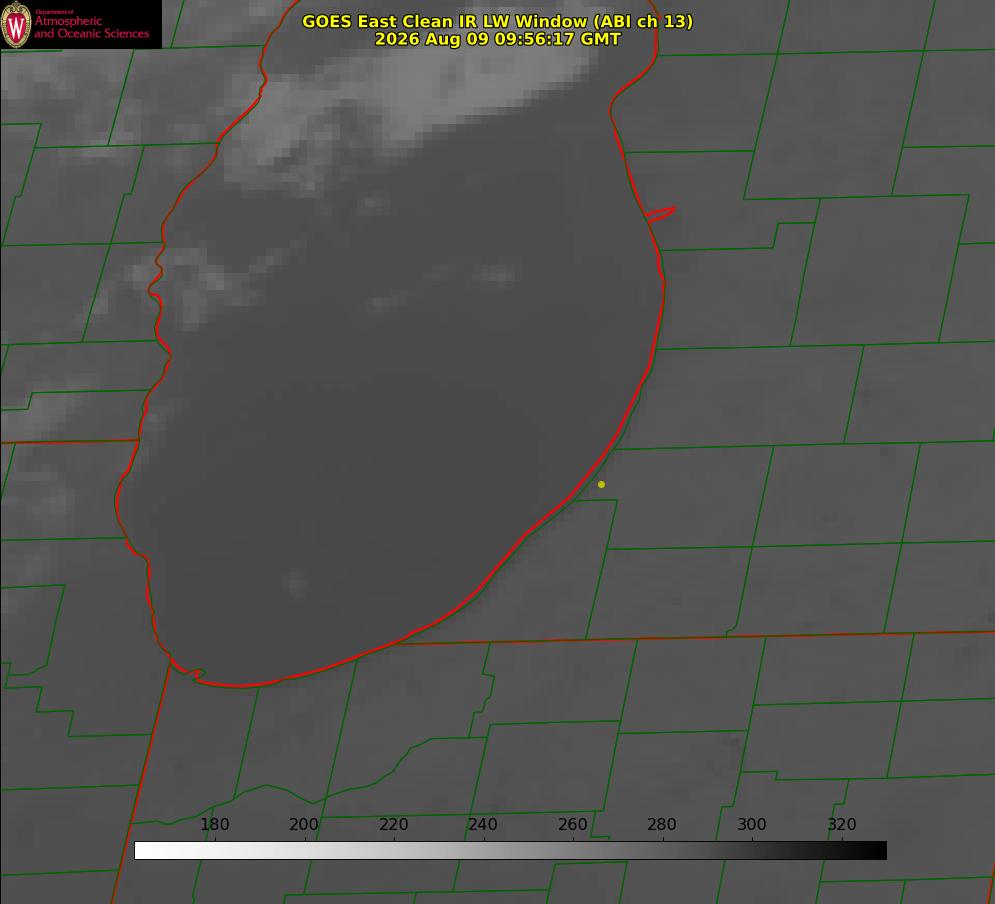Viewport: 995px width, 904px height.
Task: Click the 180 colorbar label
Action: [214, 824]
